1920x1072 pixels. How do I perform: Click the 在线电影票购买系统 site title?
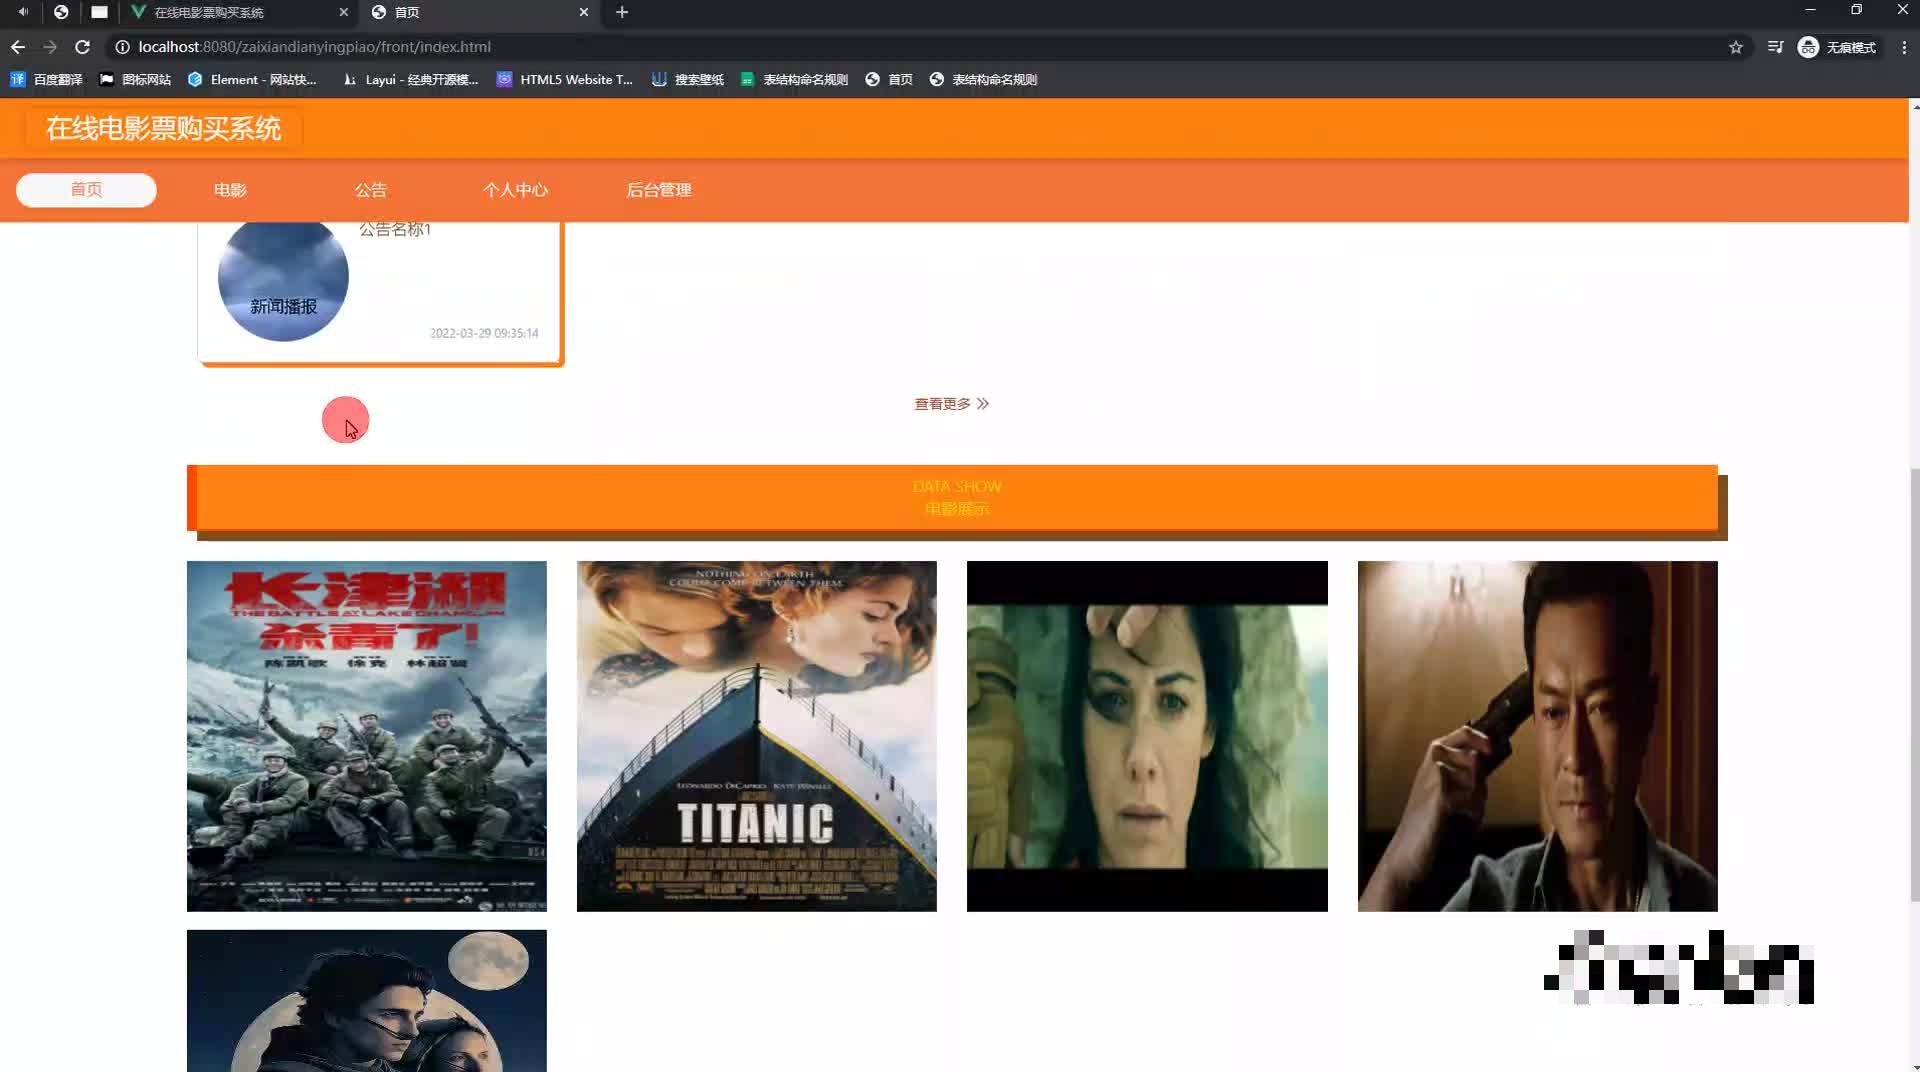(163, 129)
